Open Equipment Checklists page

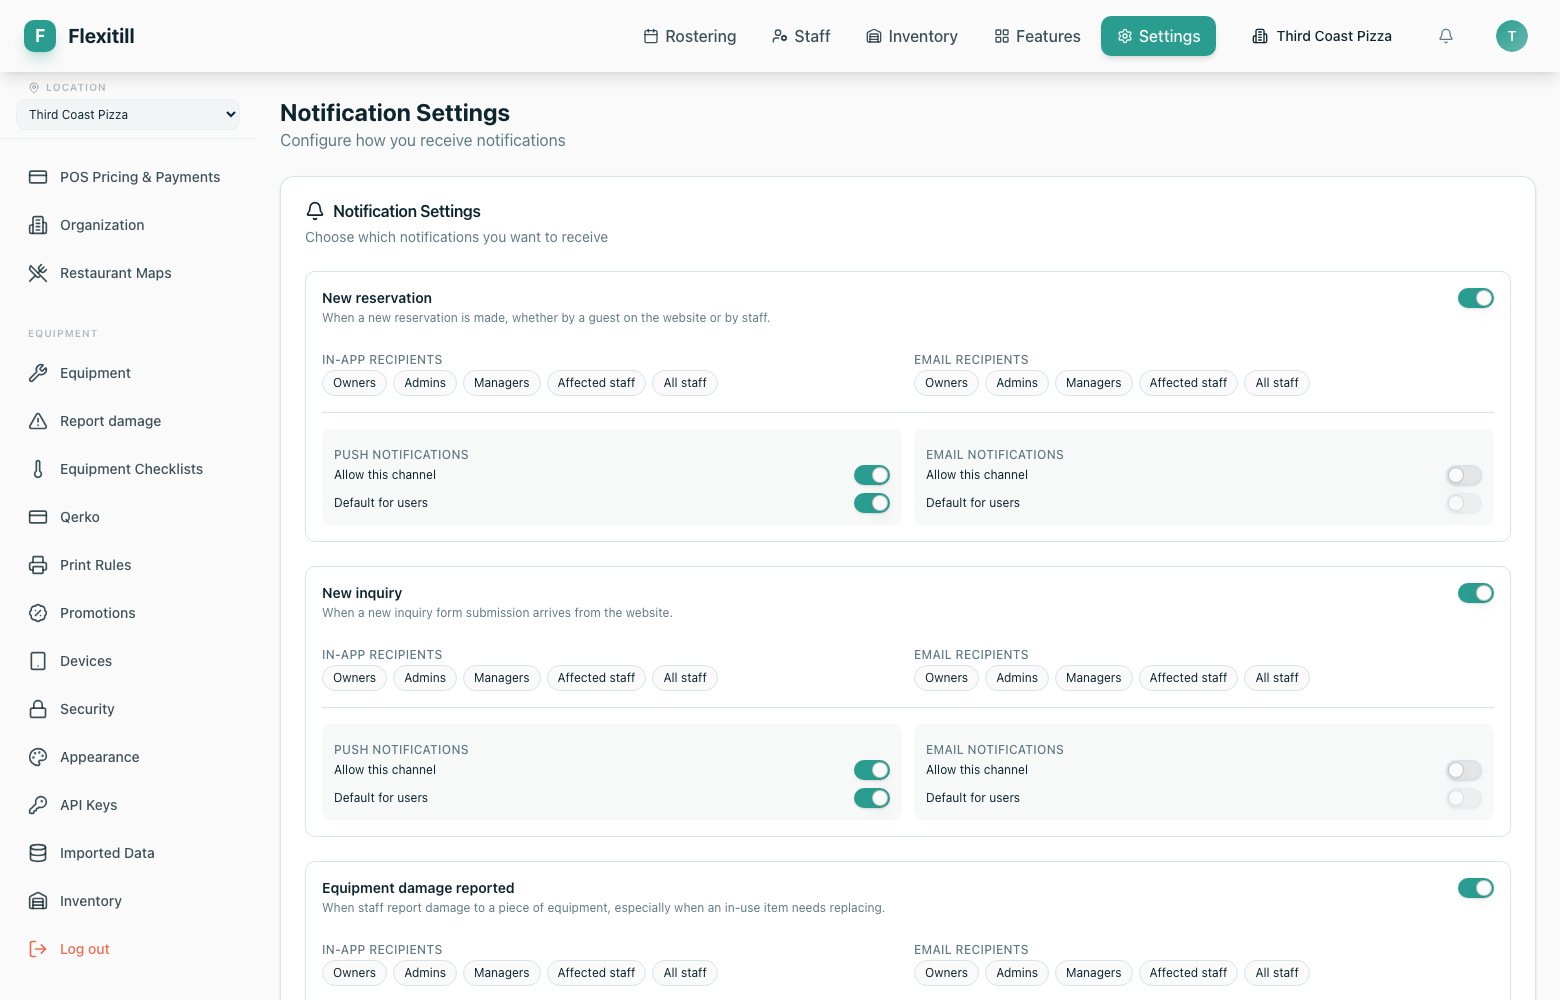click(x=128, y=469)
